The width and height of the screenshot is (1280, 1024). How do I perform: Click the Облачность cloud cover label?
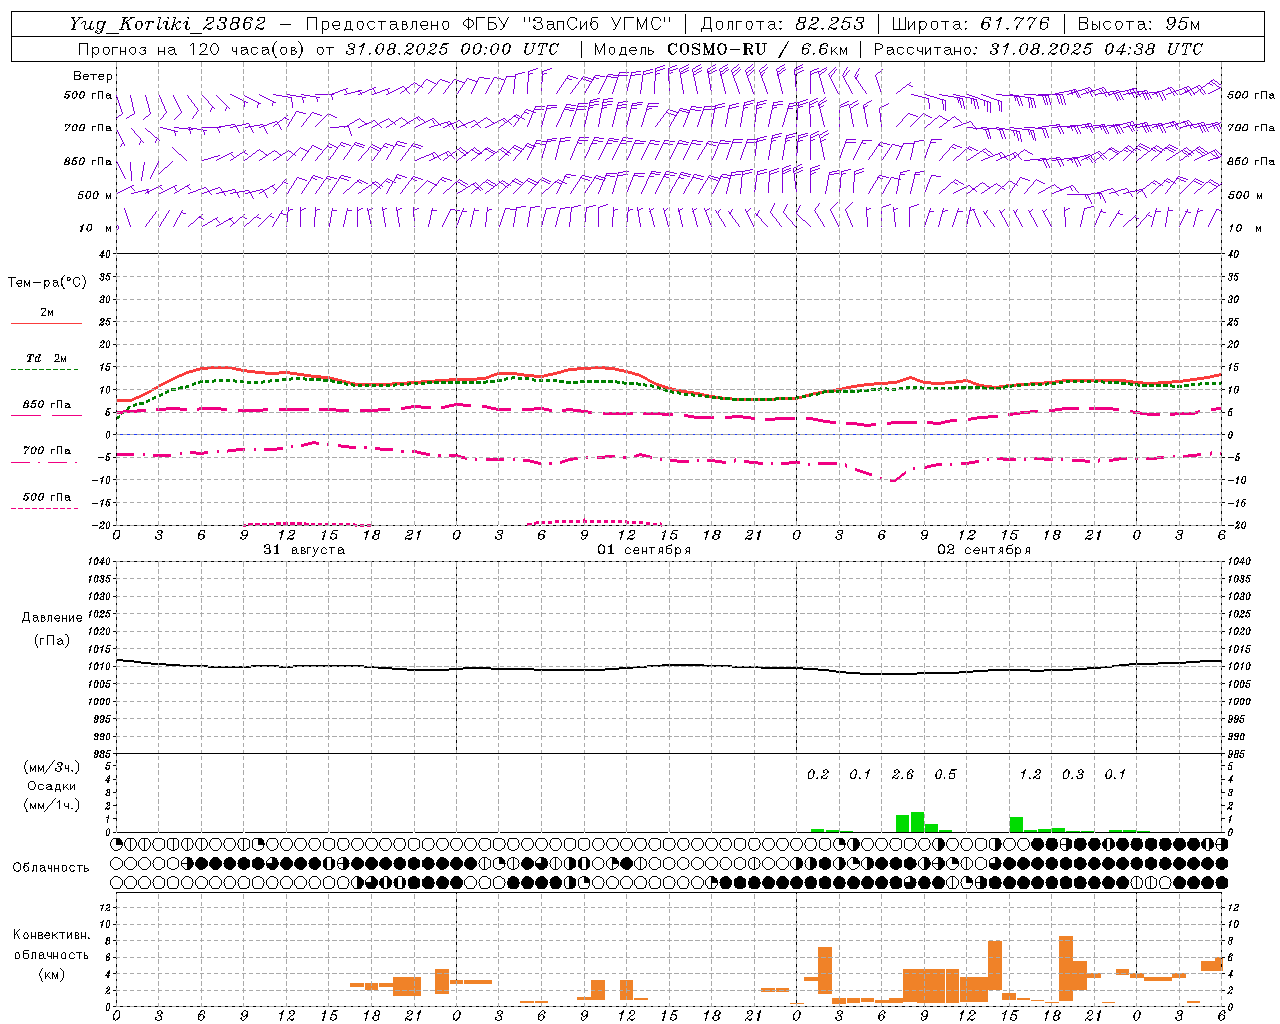[x=51, y=868]
